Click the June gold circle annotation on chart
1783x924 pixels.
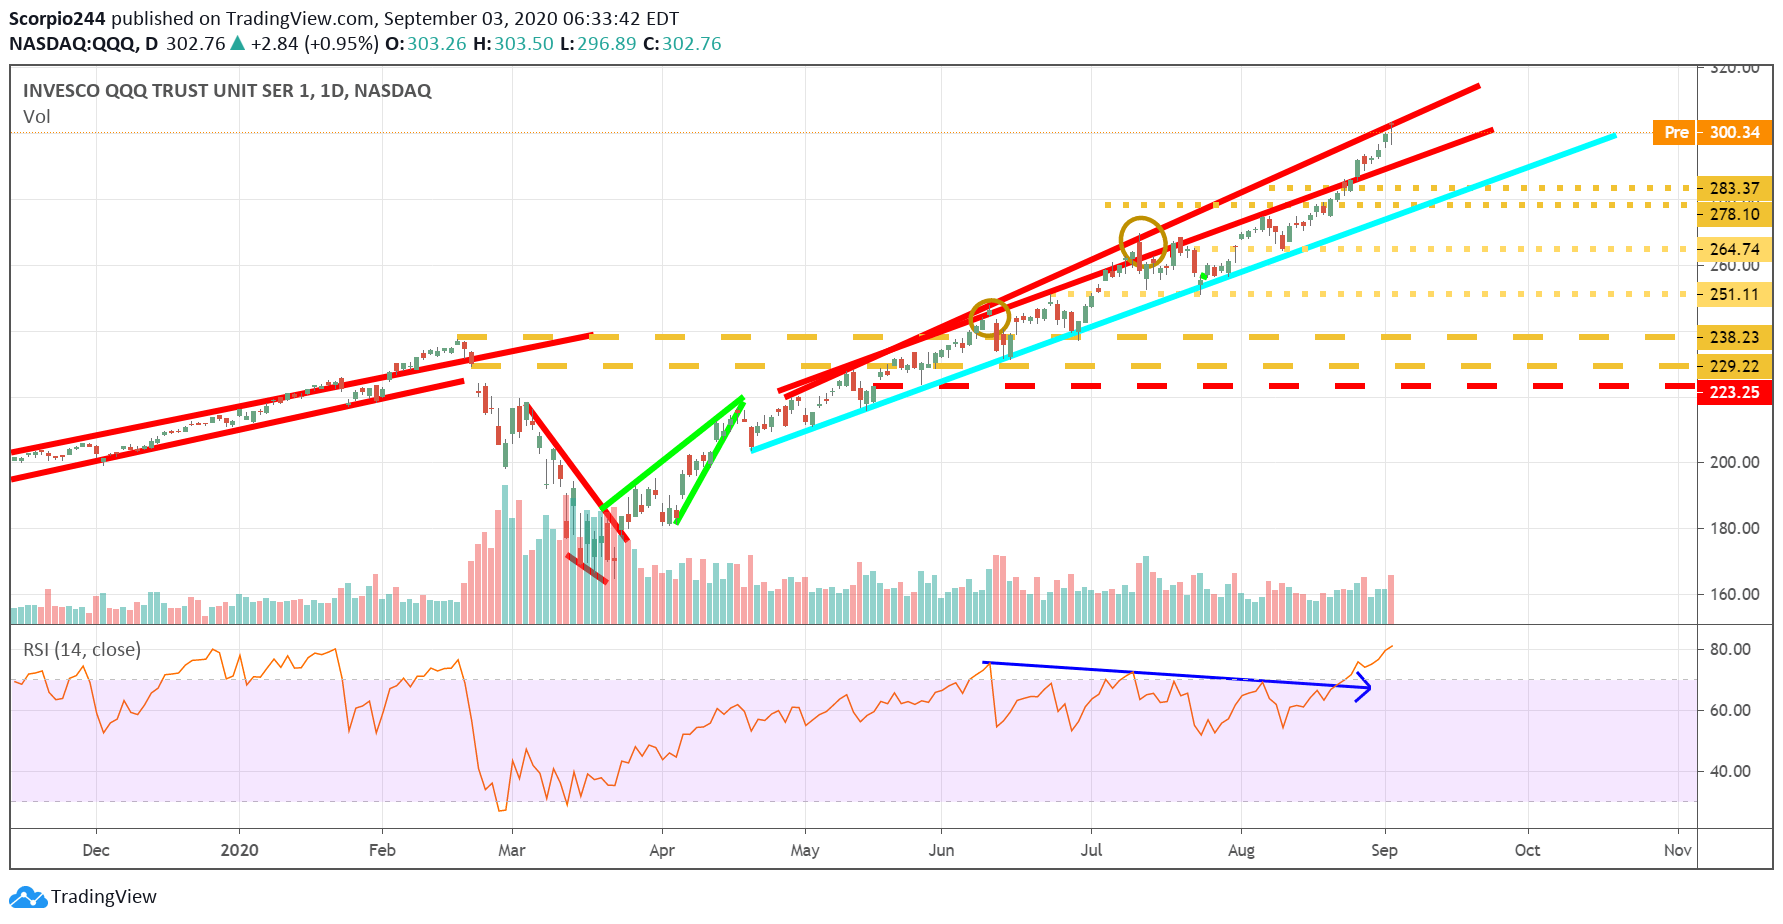[x=990, y=318]
